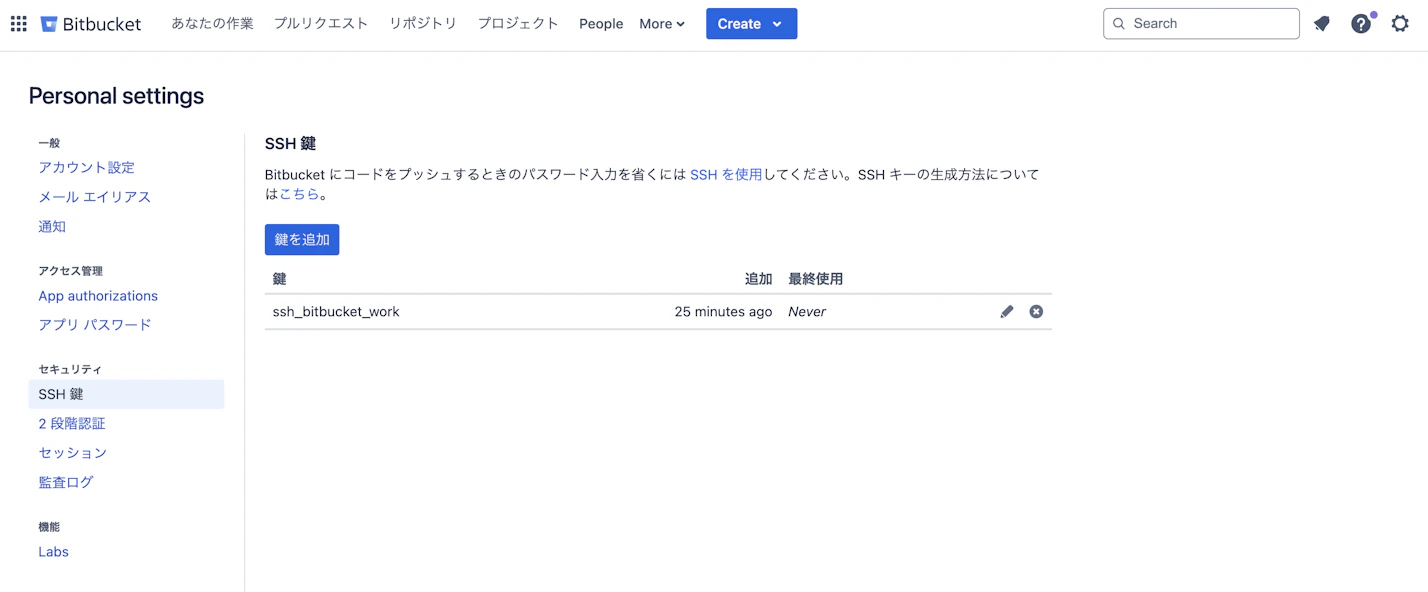Edit the ssh_bitbucket_work key with pencil icon
The height and width of the screenshot is (592, 1428).
pyautogui.click(x=1007, y=311)
